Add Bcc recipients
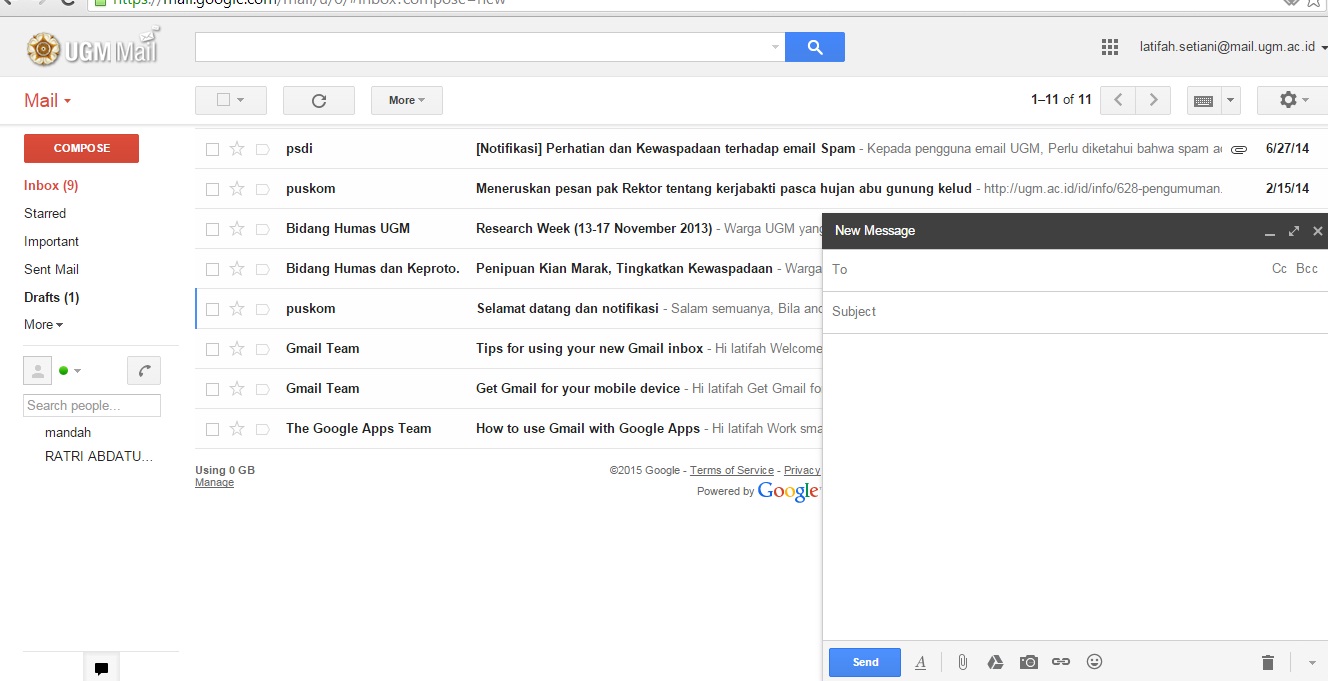This screenshot has width=1328, height=681. point(1307,269)
